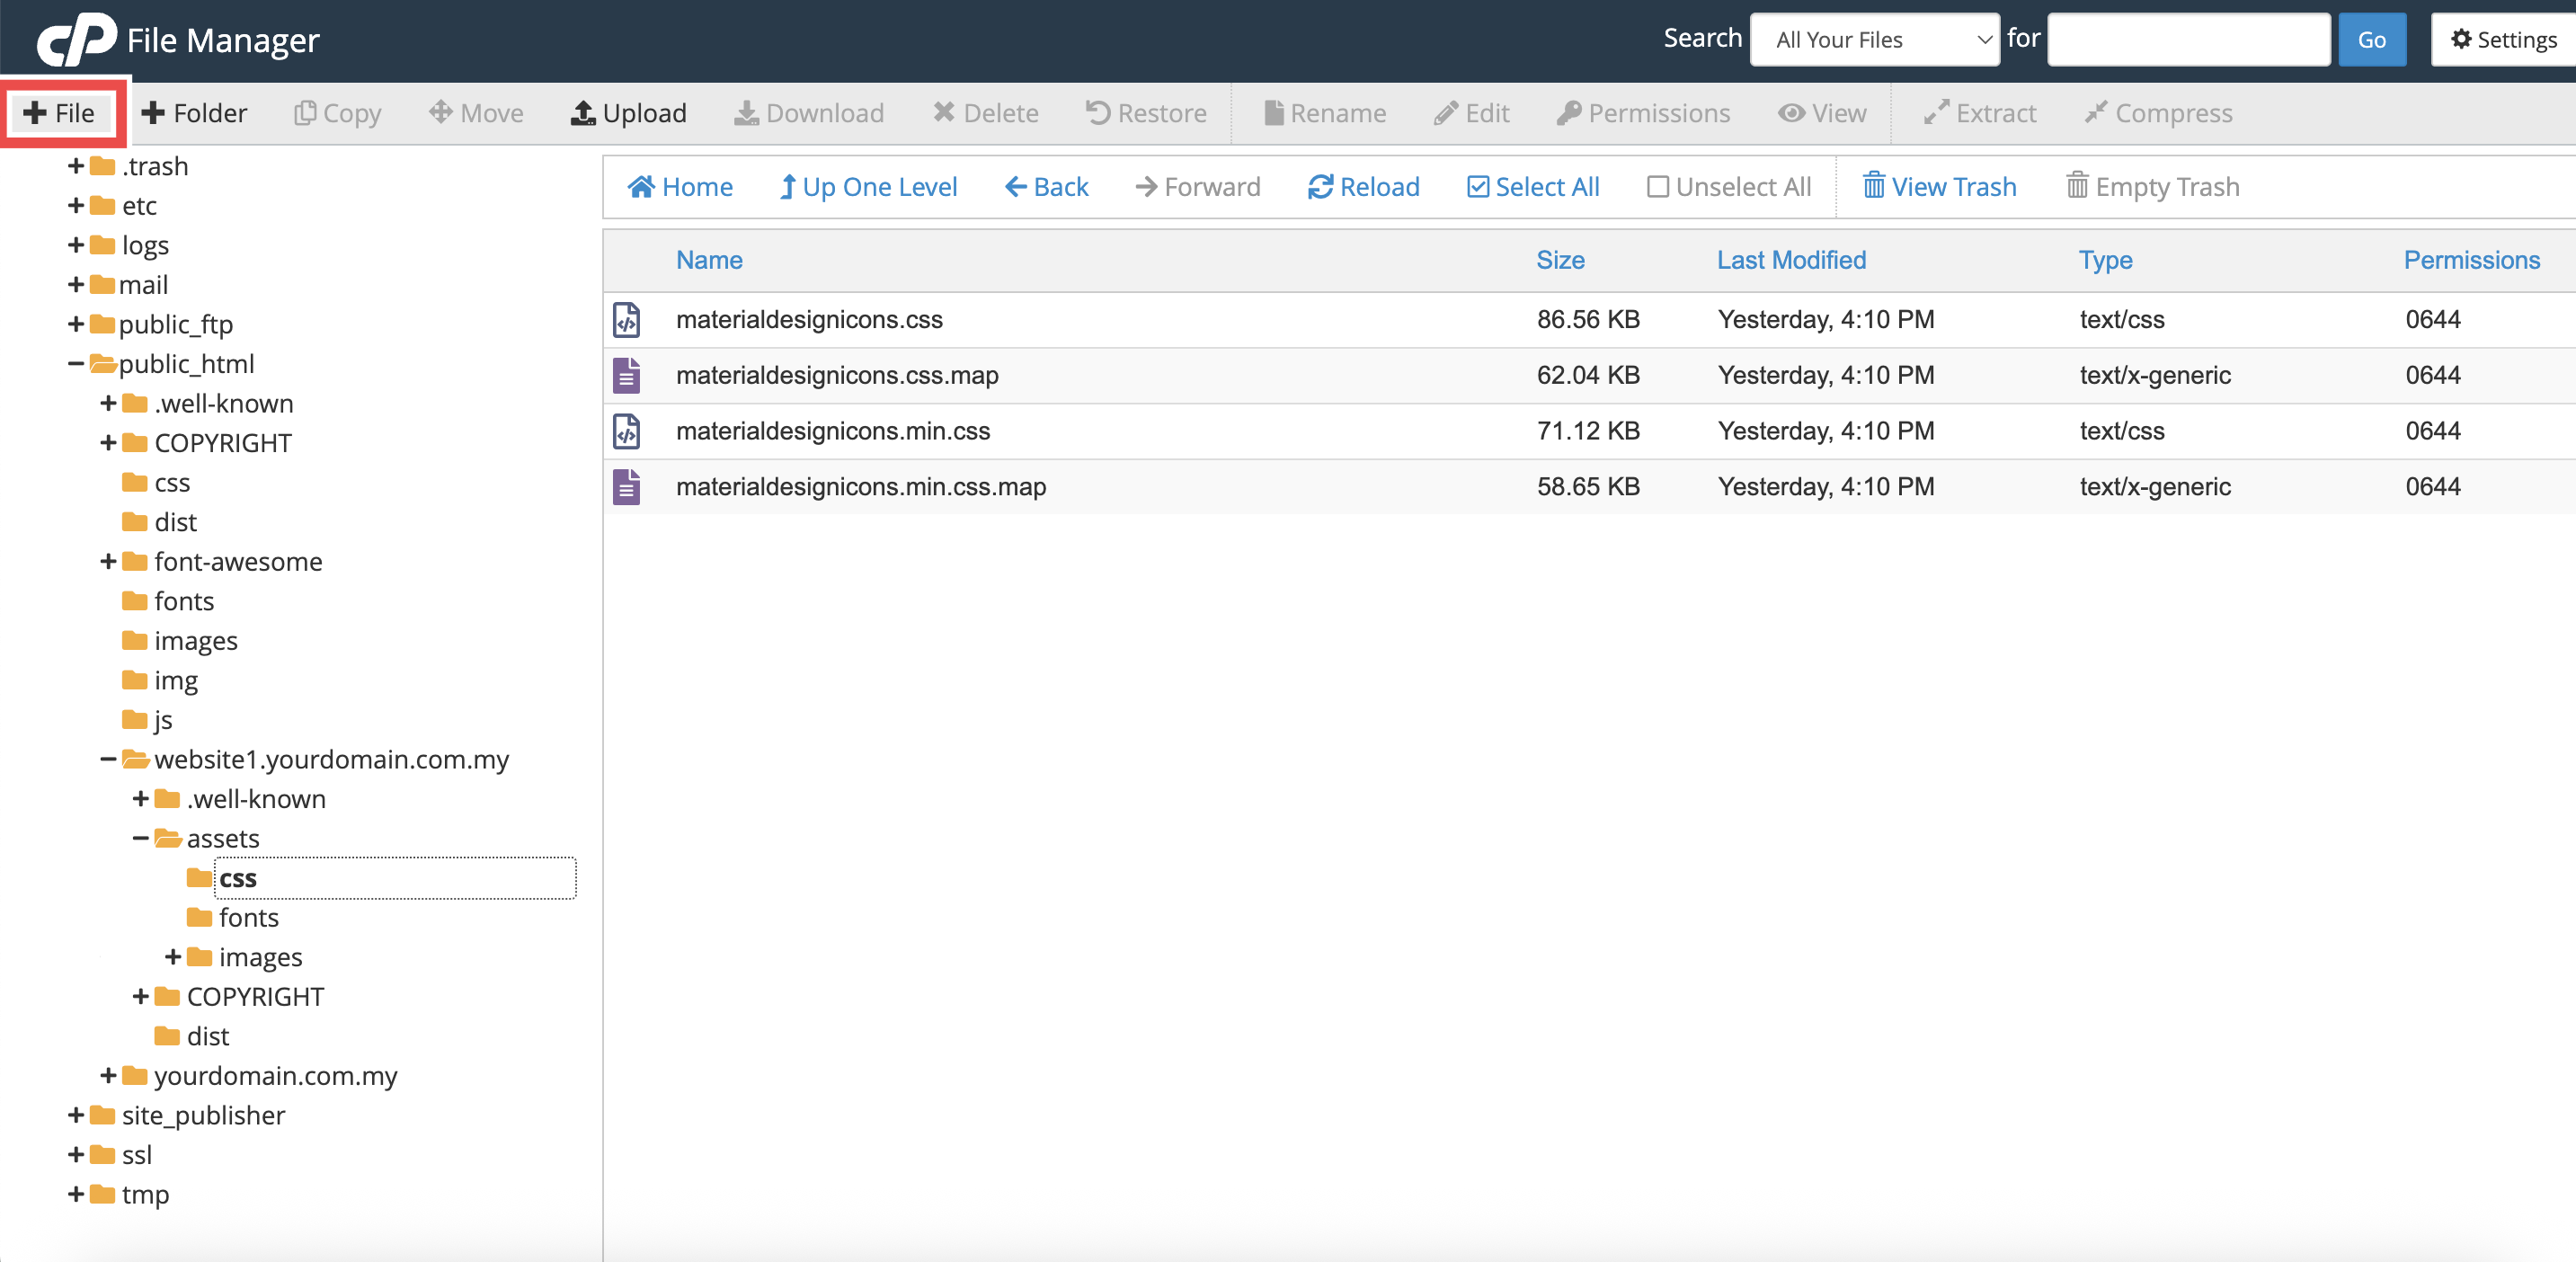This screenshot has height=1262, width=2576.
Task: Sort by Last Modified column header
Action: pos(1791,260)
